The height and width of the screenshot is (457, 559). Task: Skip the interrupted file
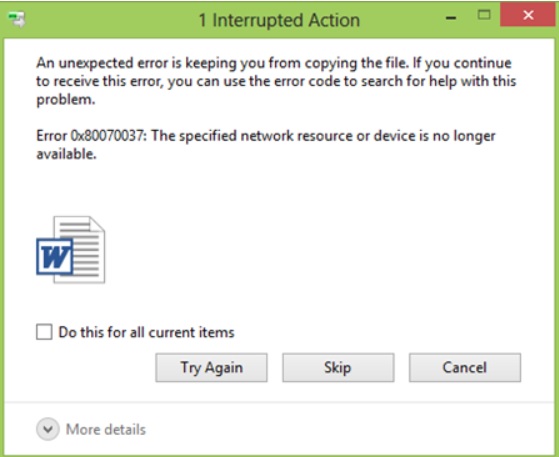tap(338, 368)
